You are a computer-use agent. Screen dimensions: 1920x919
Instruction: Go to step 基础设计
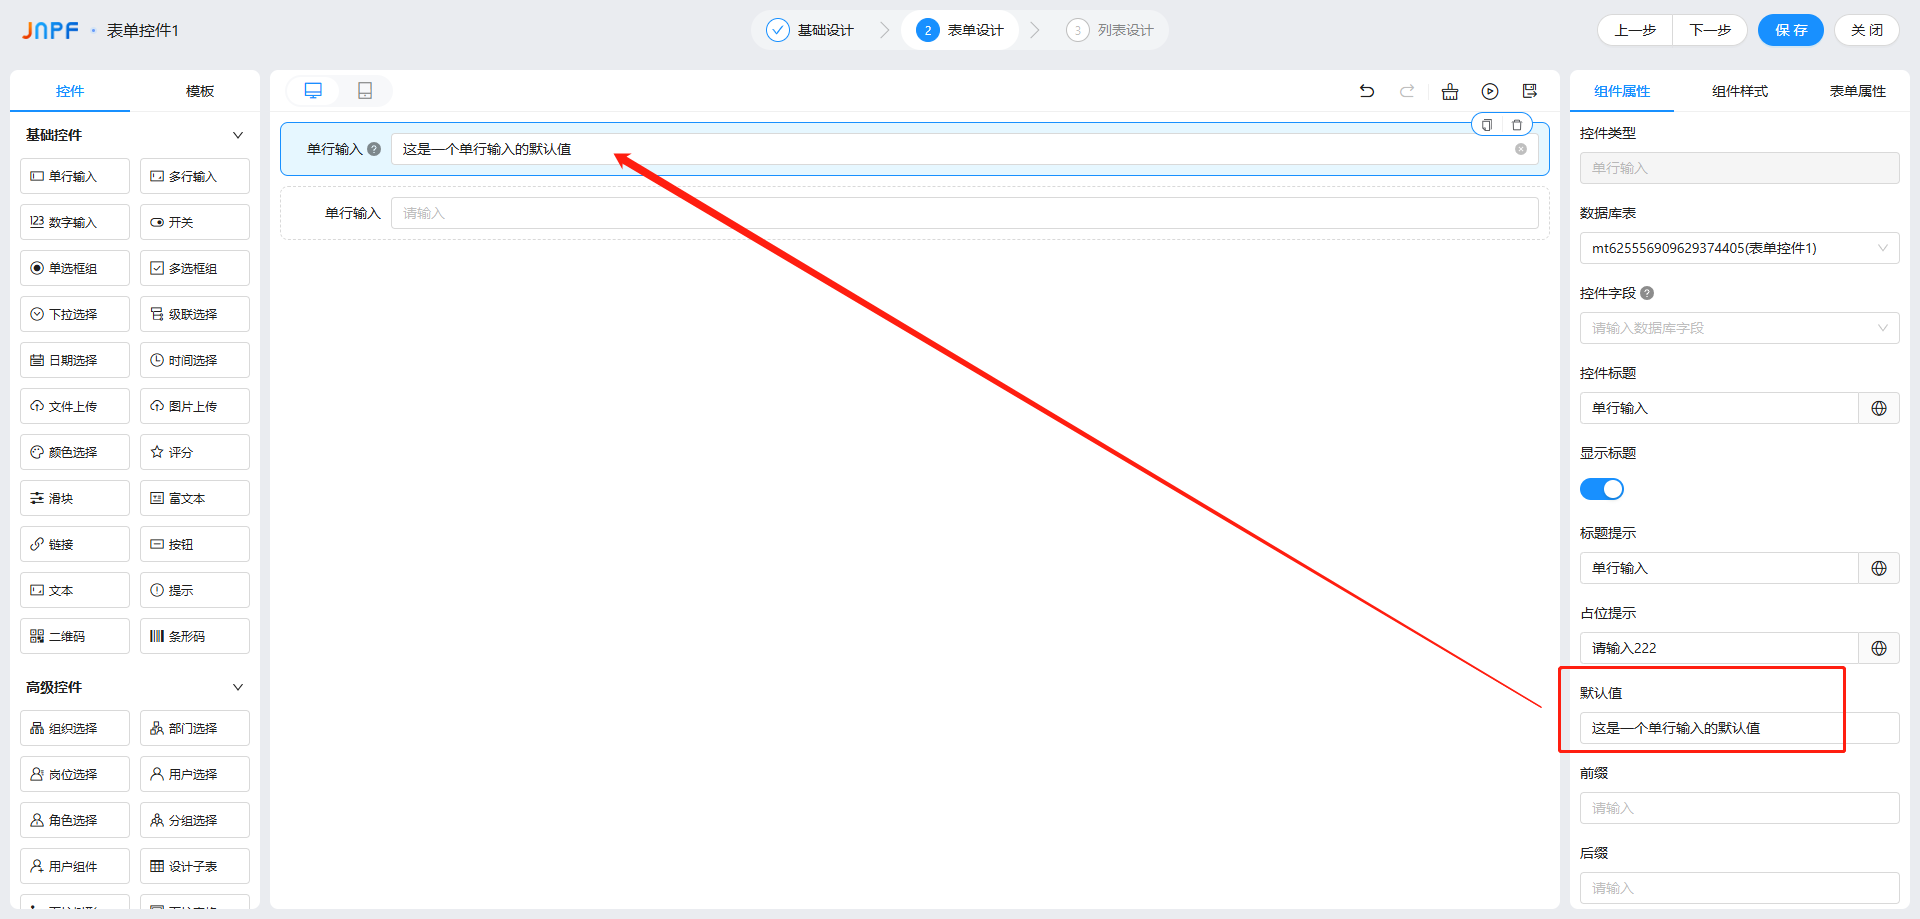[x=810, y=30]
